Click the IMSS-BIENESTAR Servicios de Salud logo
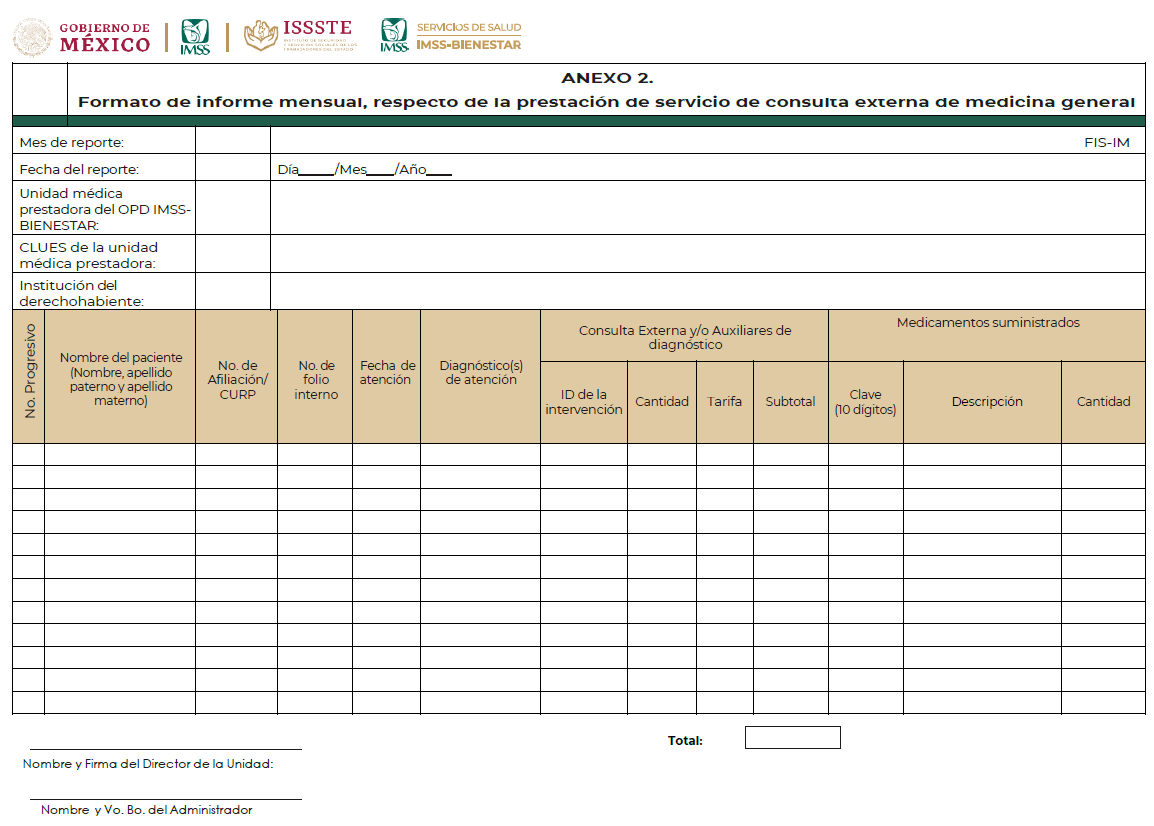Screen dimensions: 1154x826 click(x=451, y=36)
